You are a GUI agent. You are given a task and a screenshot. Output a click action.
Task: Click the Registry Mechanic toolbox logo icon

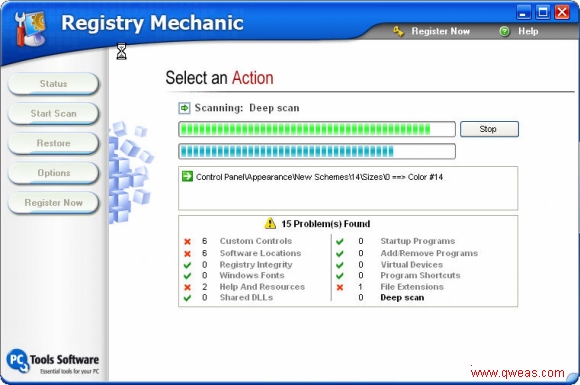[x=31, y=29]
